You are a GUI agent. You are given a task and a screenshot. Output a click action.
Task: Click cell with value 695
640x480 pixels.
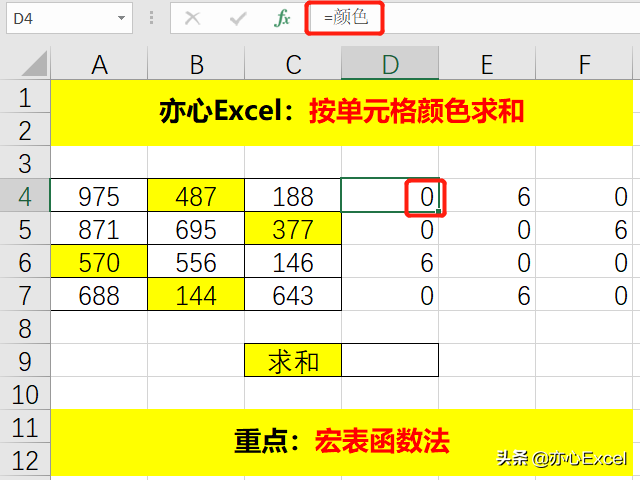coord(196,228)
